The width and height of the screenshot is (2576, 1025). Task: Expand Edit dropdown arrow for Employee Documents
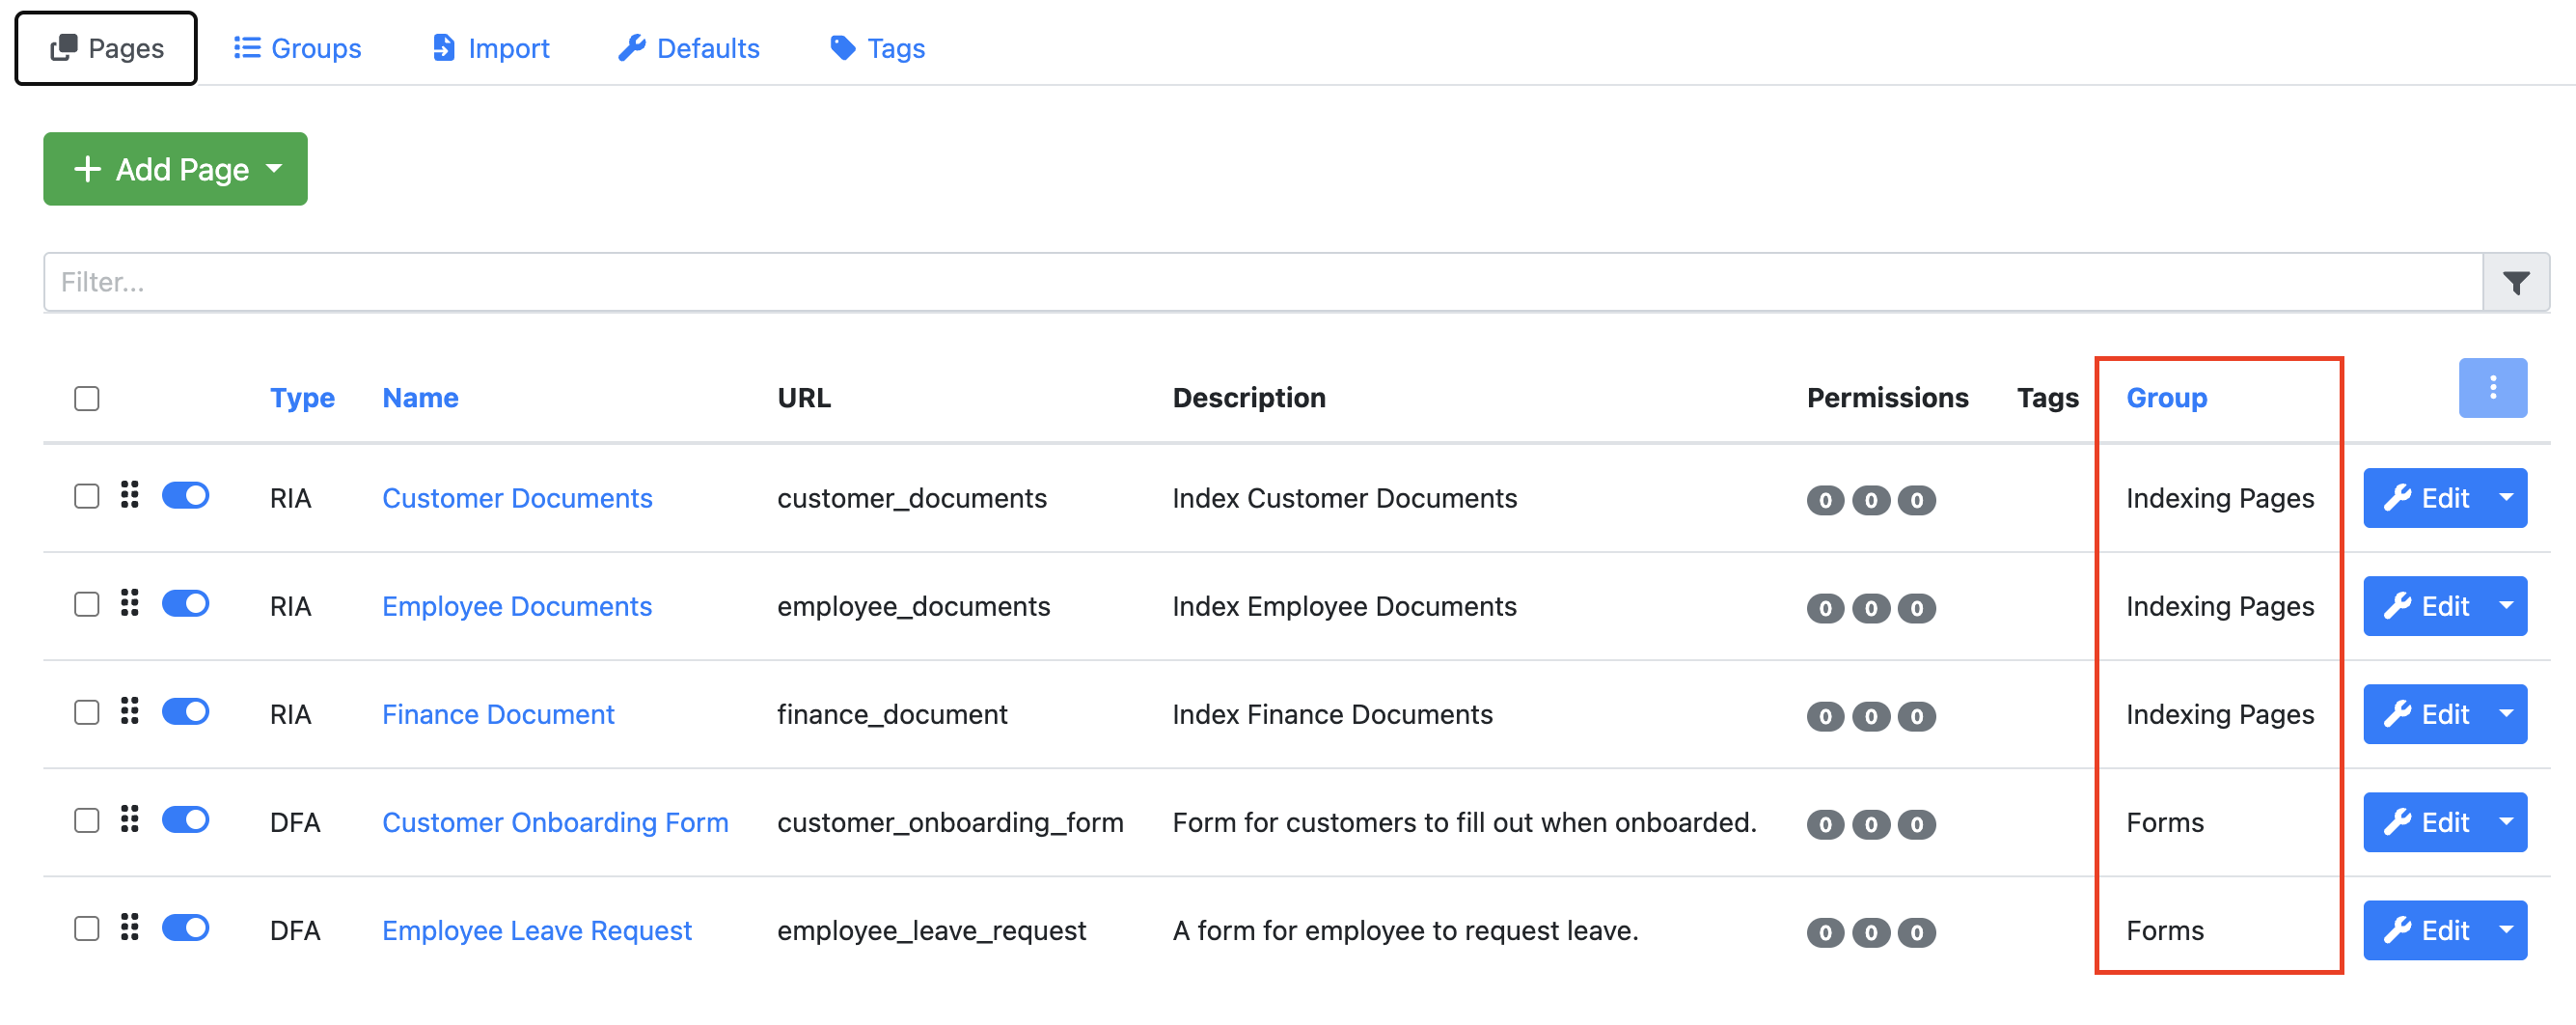2506,605
